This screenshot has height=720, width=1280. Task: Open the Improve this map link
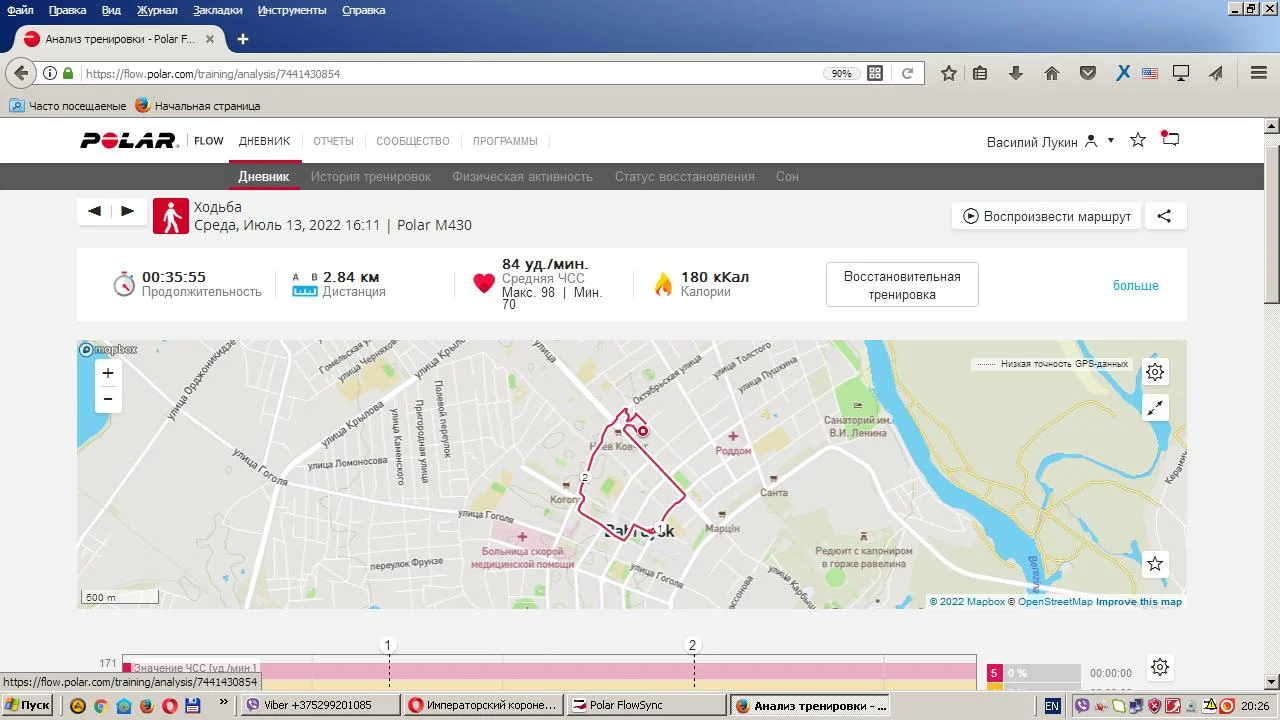point(1138,602)
